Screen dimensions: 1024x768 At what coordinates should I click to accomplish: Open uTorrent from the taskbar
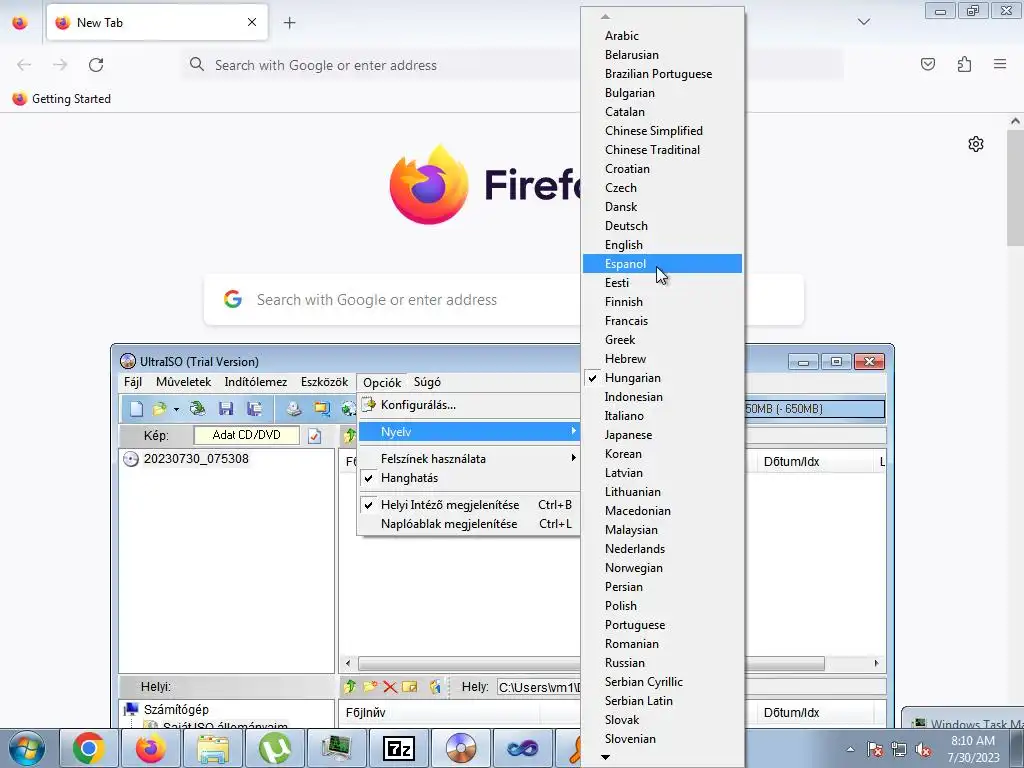coord(275,748)
